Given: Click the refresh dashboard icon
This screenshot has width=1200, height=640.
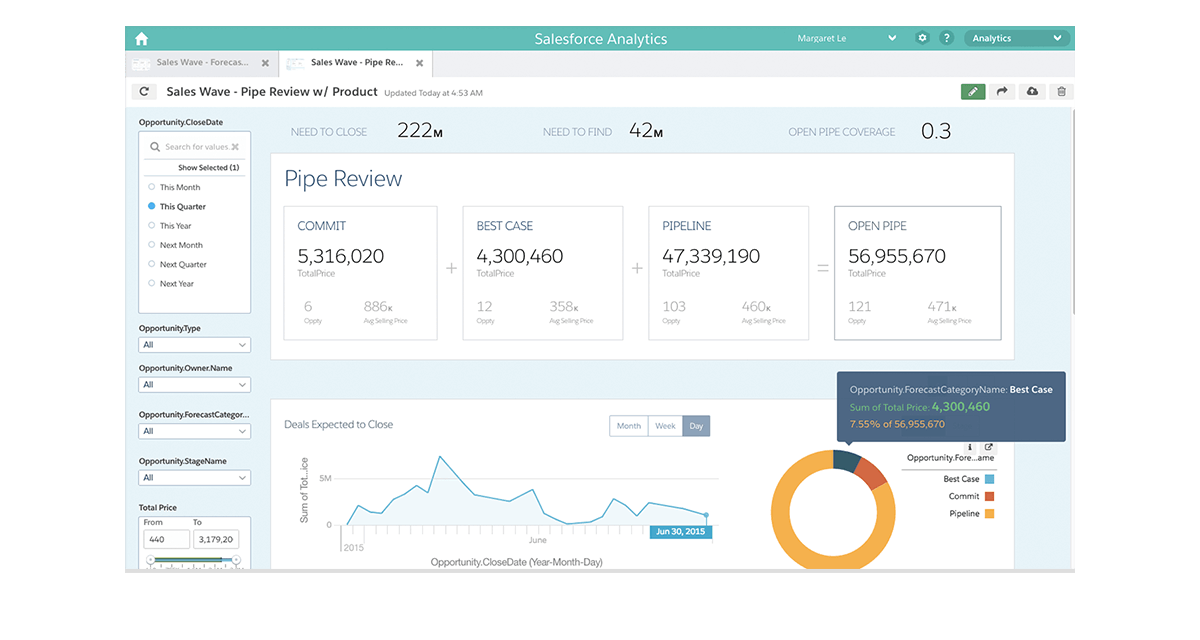Looking at the screenshot, I should (145, 91).
